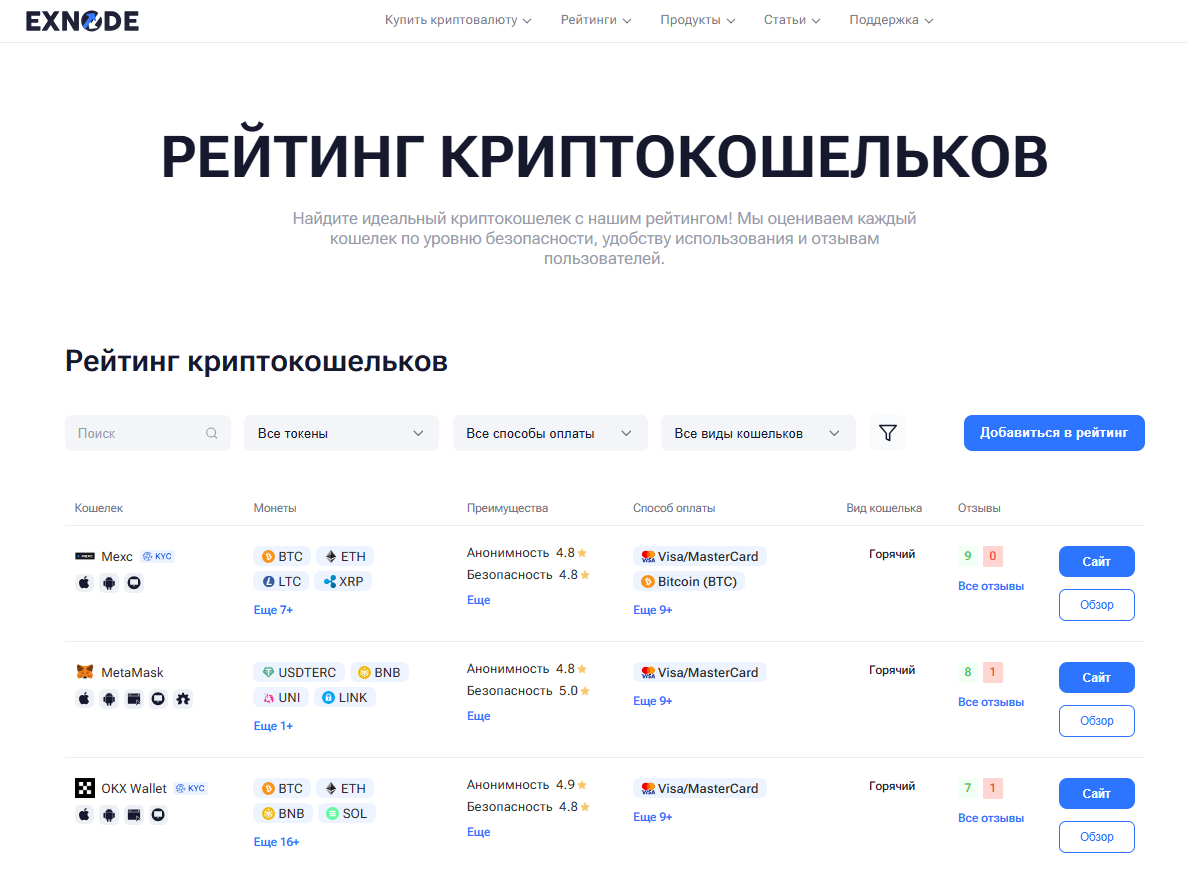Select the Android icon under MetaMask
This screenshot has height=870, width=1187.
(x=109, y=700)
